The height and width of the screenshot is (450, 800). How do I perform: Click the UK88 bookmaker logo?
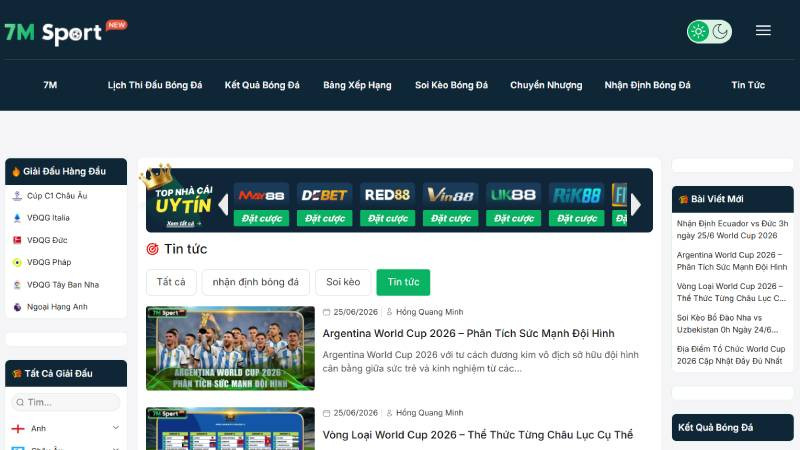click(x=514, y=195)
